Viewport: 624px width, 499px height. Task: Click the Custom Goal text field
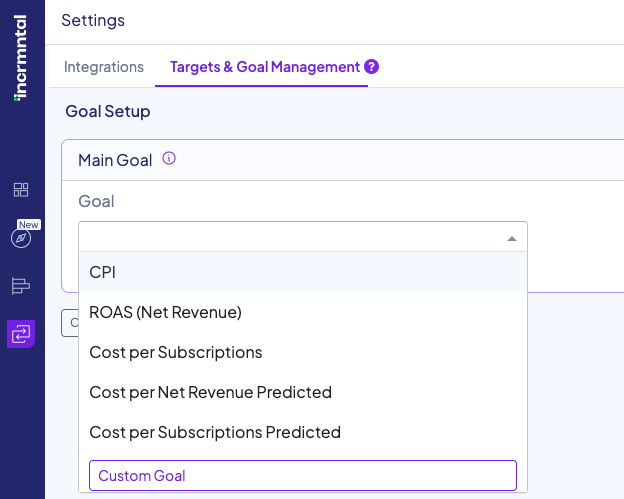point(302,475)
